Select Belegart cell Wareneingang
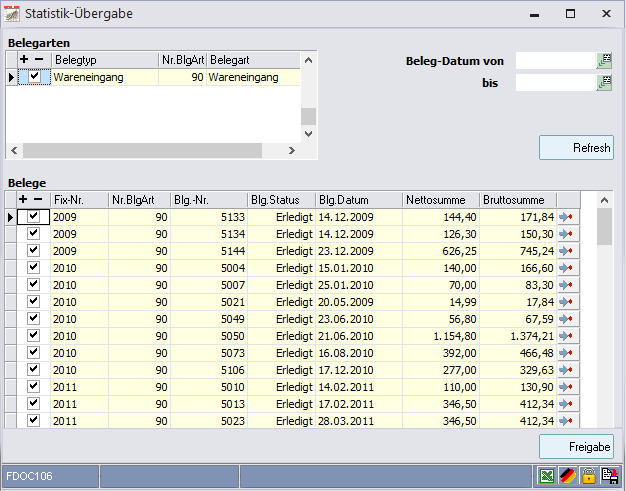 click(x=253, y=77)
